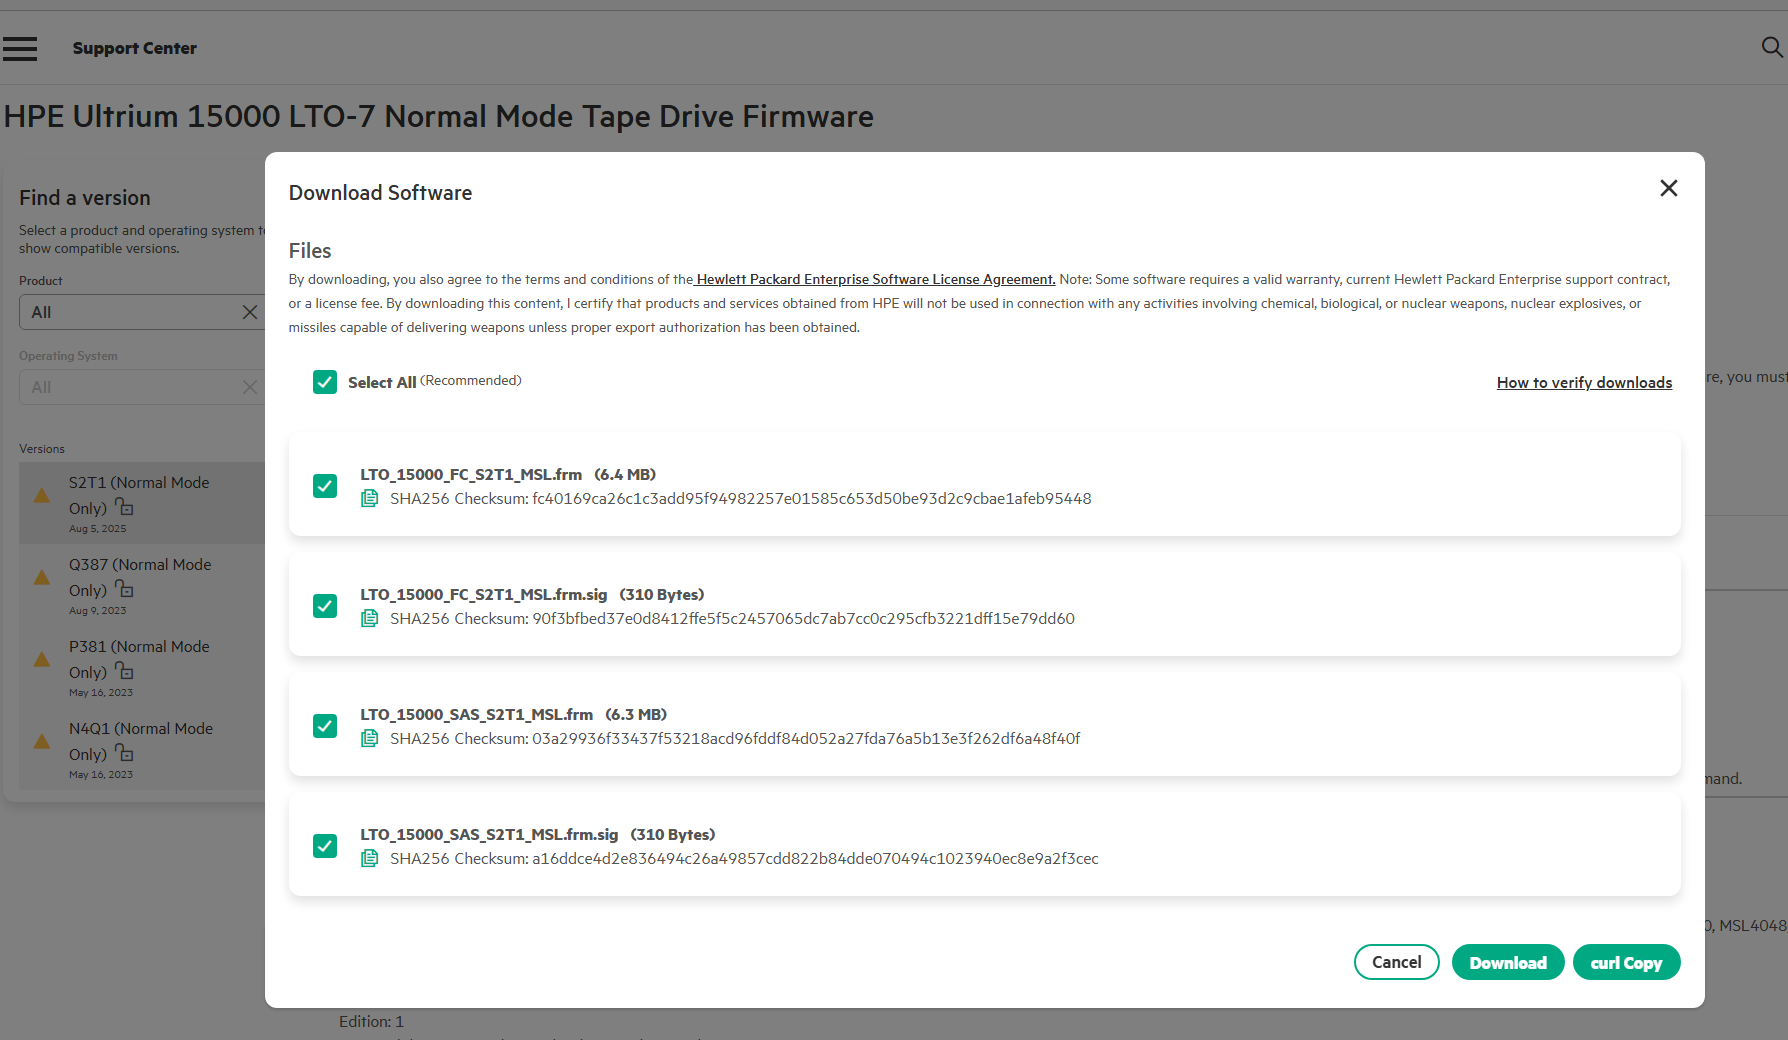Select the P381 version entry
Screen dimensions: 1788x1040
click(x=140, y=660)
